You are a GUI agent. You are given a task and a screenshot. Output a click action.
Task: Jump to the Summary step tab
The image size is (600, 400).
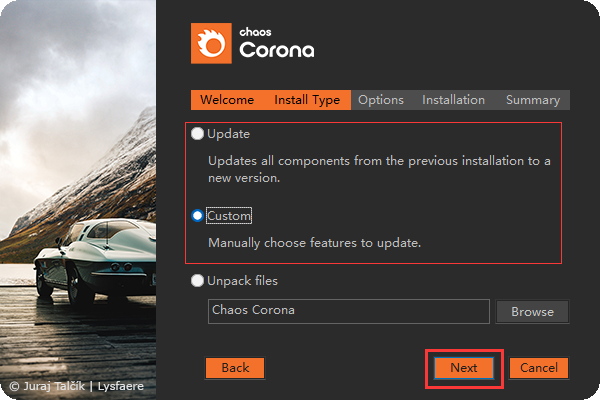tap(532, 100)
